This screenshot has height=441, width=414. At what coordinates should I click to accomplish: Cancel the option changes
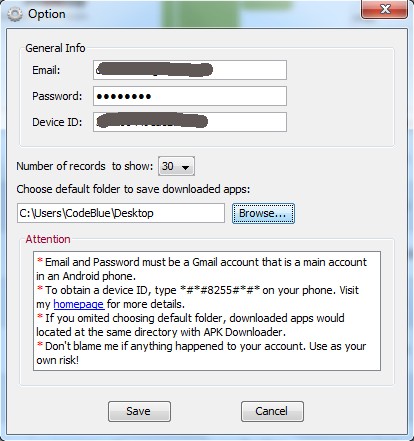coord(272,411)
